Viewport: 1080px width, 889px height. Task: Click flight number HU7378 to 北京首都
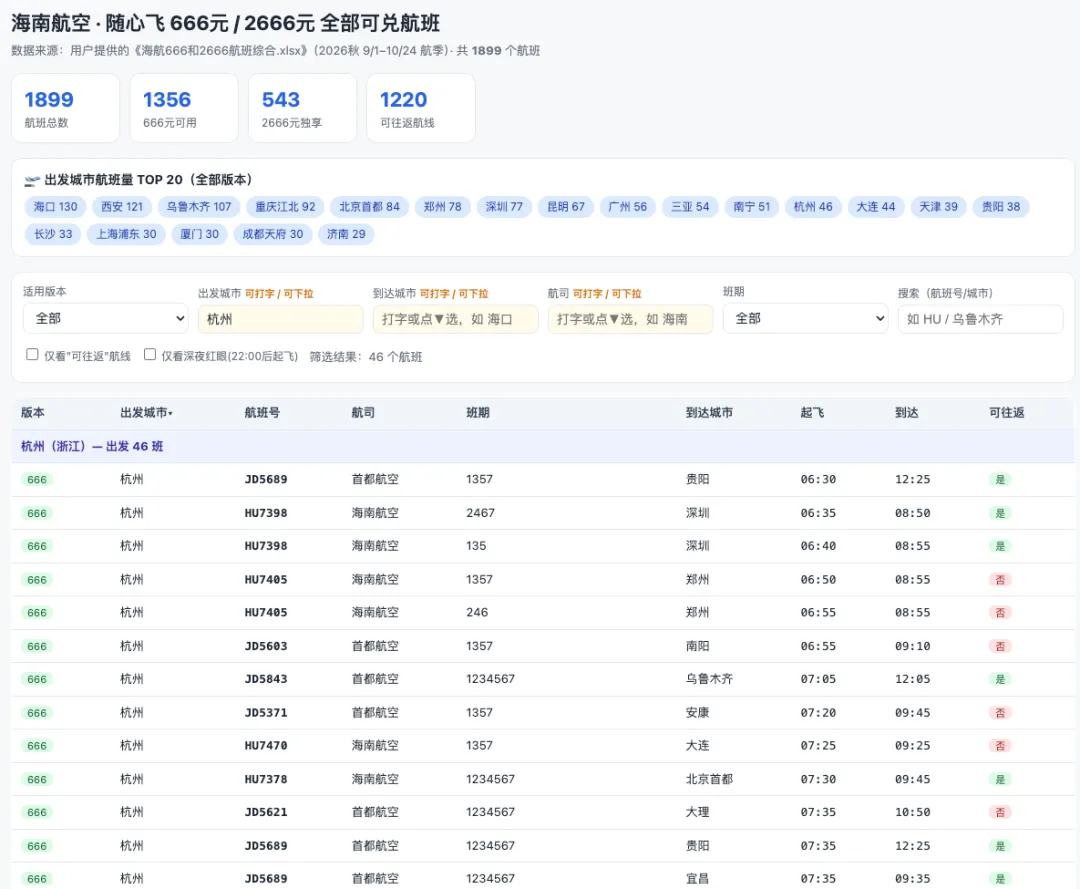(266, 780)
